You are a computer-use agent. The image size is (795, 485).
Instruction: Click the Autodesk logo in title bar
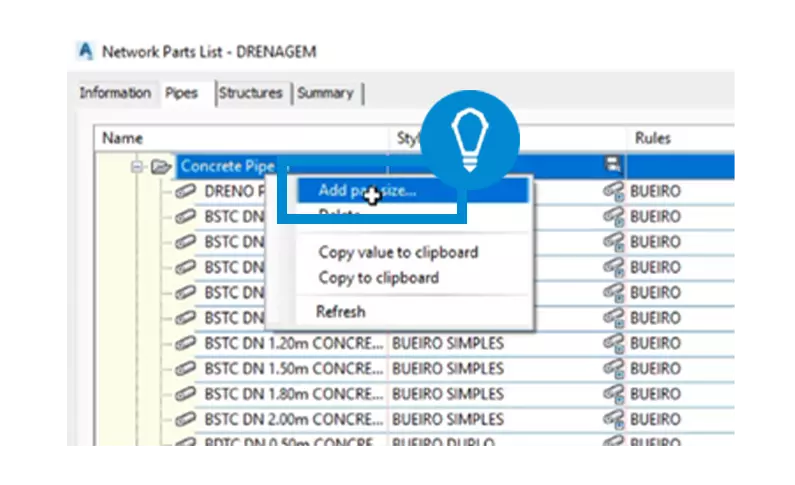point(86,51)
